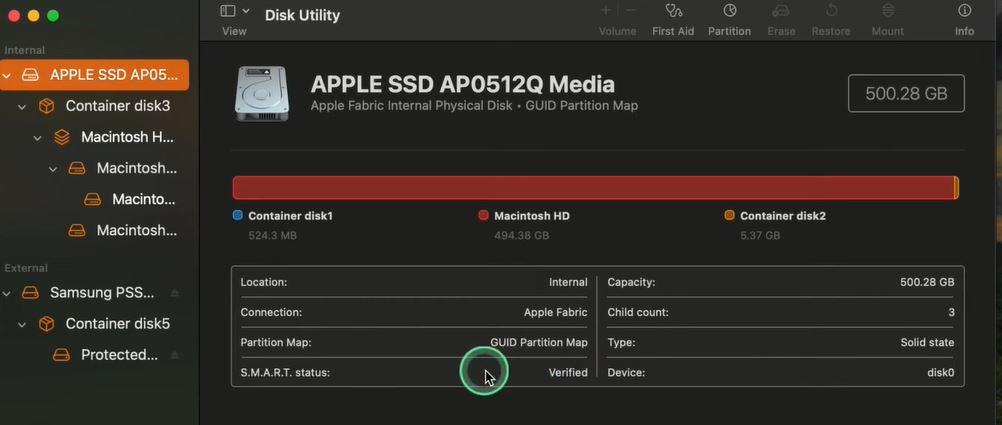Open the View dropdown chevron
Image resolution: width=1002 pixels, height=425 pixels.
point(246,12)
